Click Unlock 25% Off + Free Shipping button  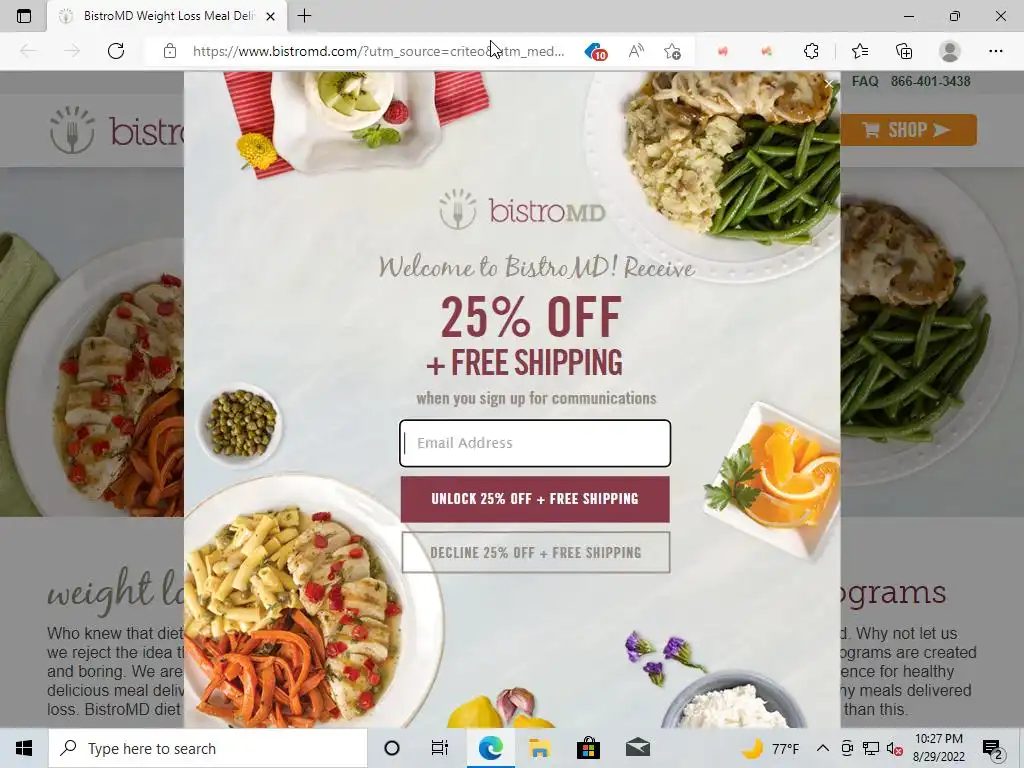(x=535, y=499)
